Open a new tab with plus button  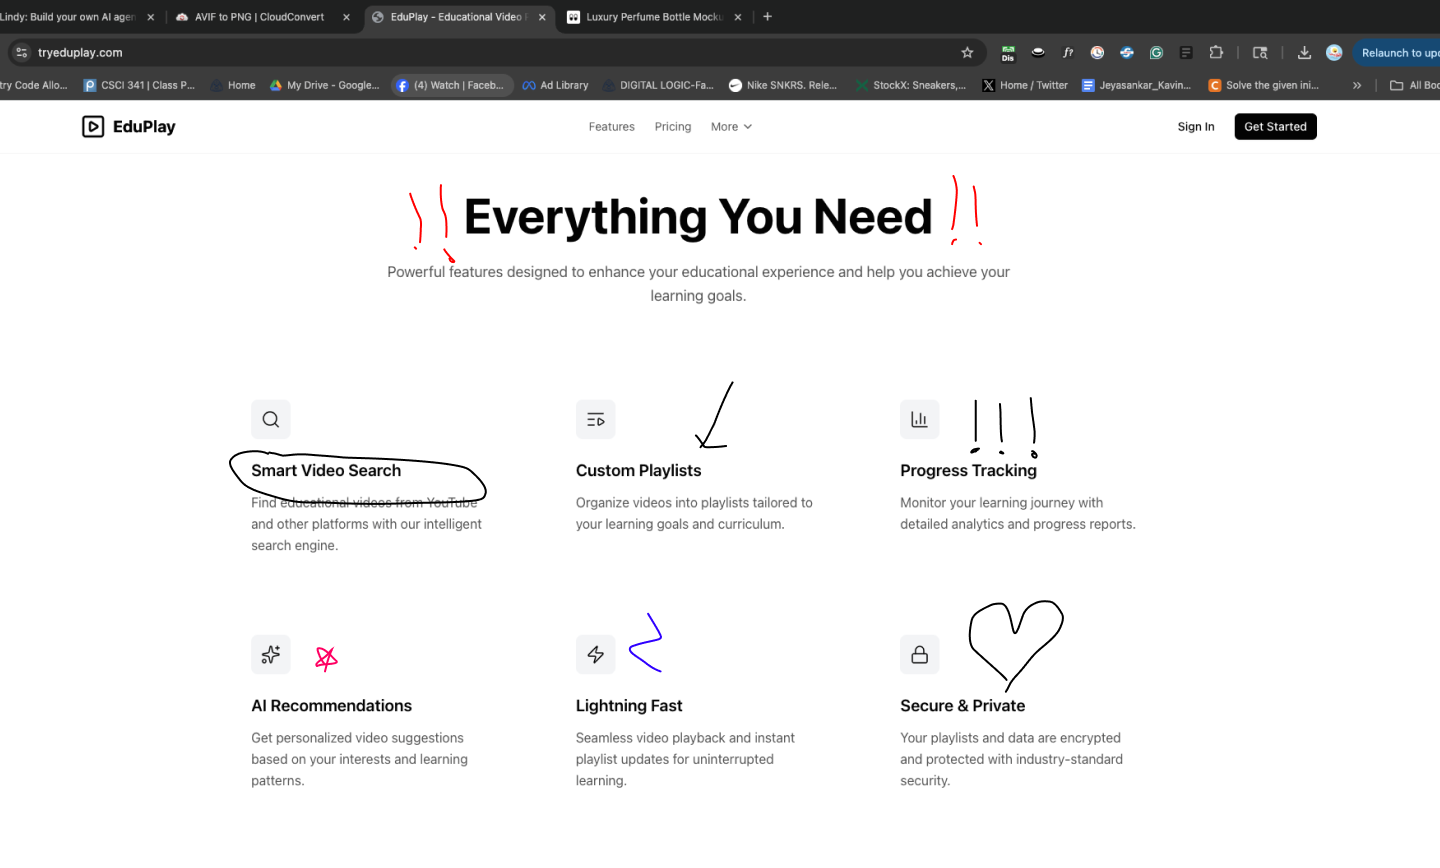(x=767, y=16)
